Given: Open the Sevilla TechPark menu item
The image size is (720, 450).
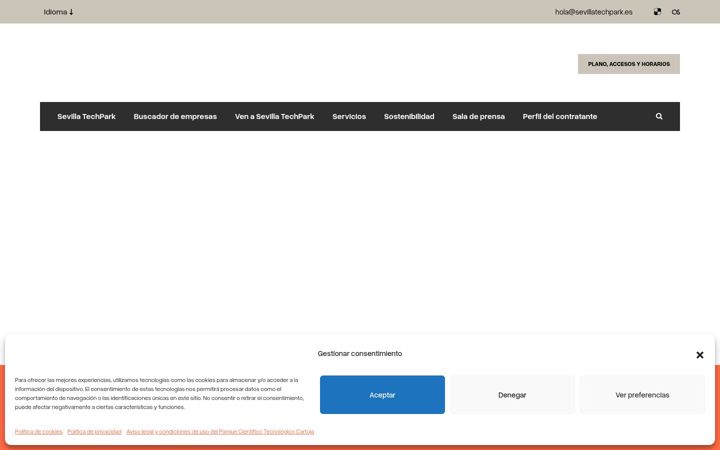Looking at the screenshot, I should (86, 117).
